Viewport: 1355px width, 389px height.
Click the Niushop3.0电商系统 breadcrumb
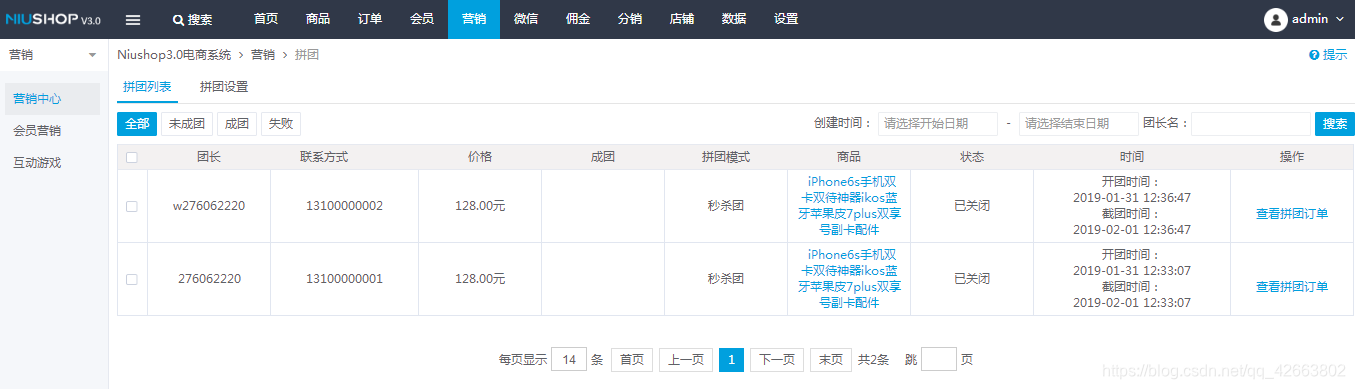coord(174,55)
